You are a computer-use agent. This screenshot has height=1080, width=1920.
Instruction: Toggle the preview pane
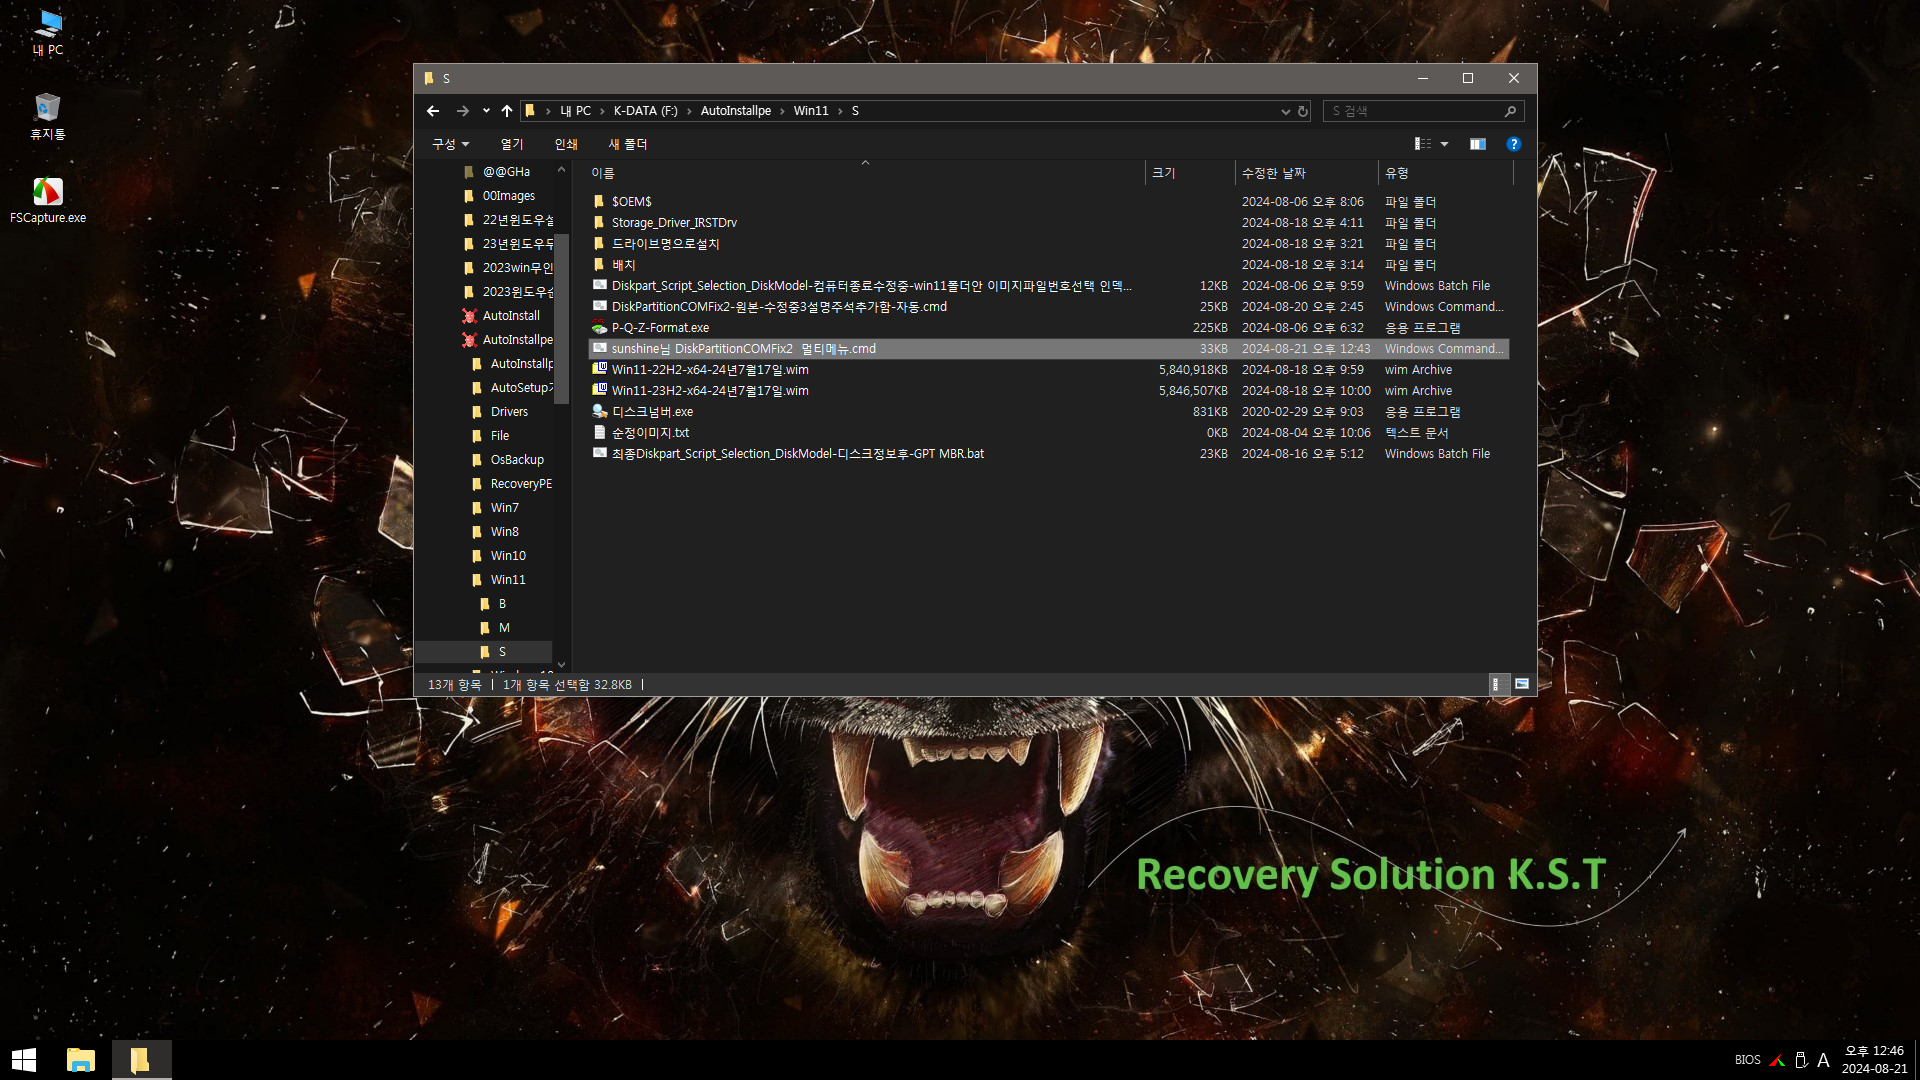(1477, 144)
